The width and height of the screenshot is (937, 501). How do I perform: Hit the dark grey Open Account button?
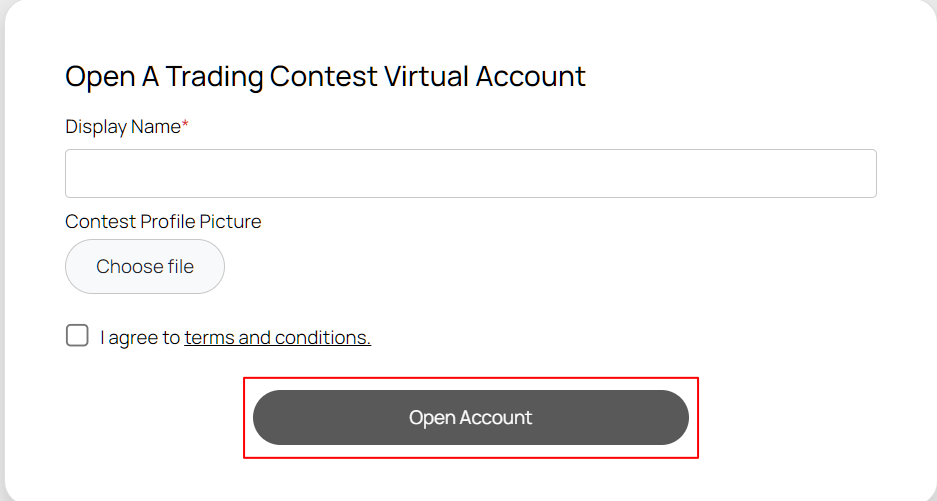click(470, 418)
